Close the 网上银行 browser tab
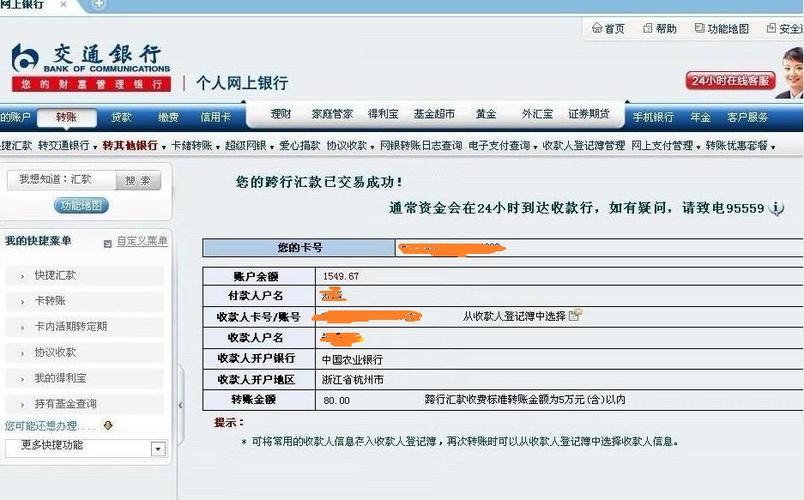This screenshot has height=500, width=804. tap(64, 5)
